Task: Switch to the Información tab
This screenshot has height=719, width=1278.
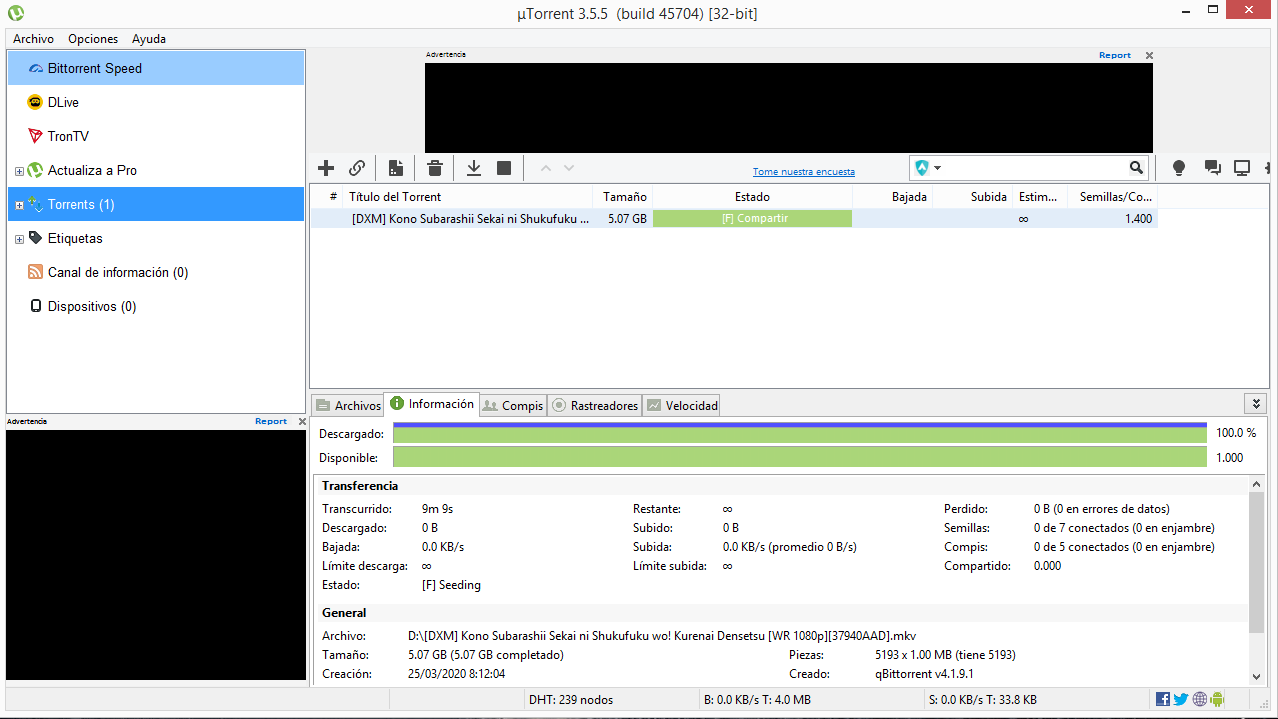Action: tap(432, 404)
